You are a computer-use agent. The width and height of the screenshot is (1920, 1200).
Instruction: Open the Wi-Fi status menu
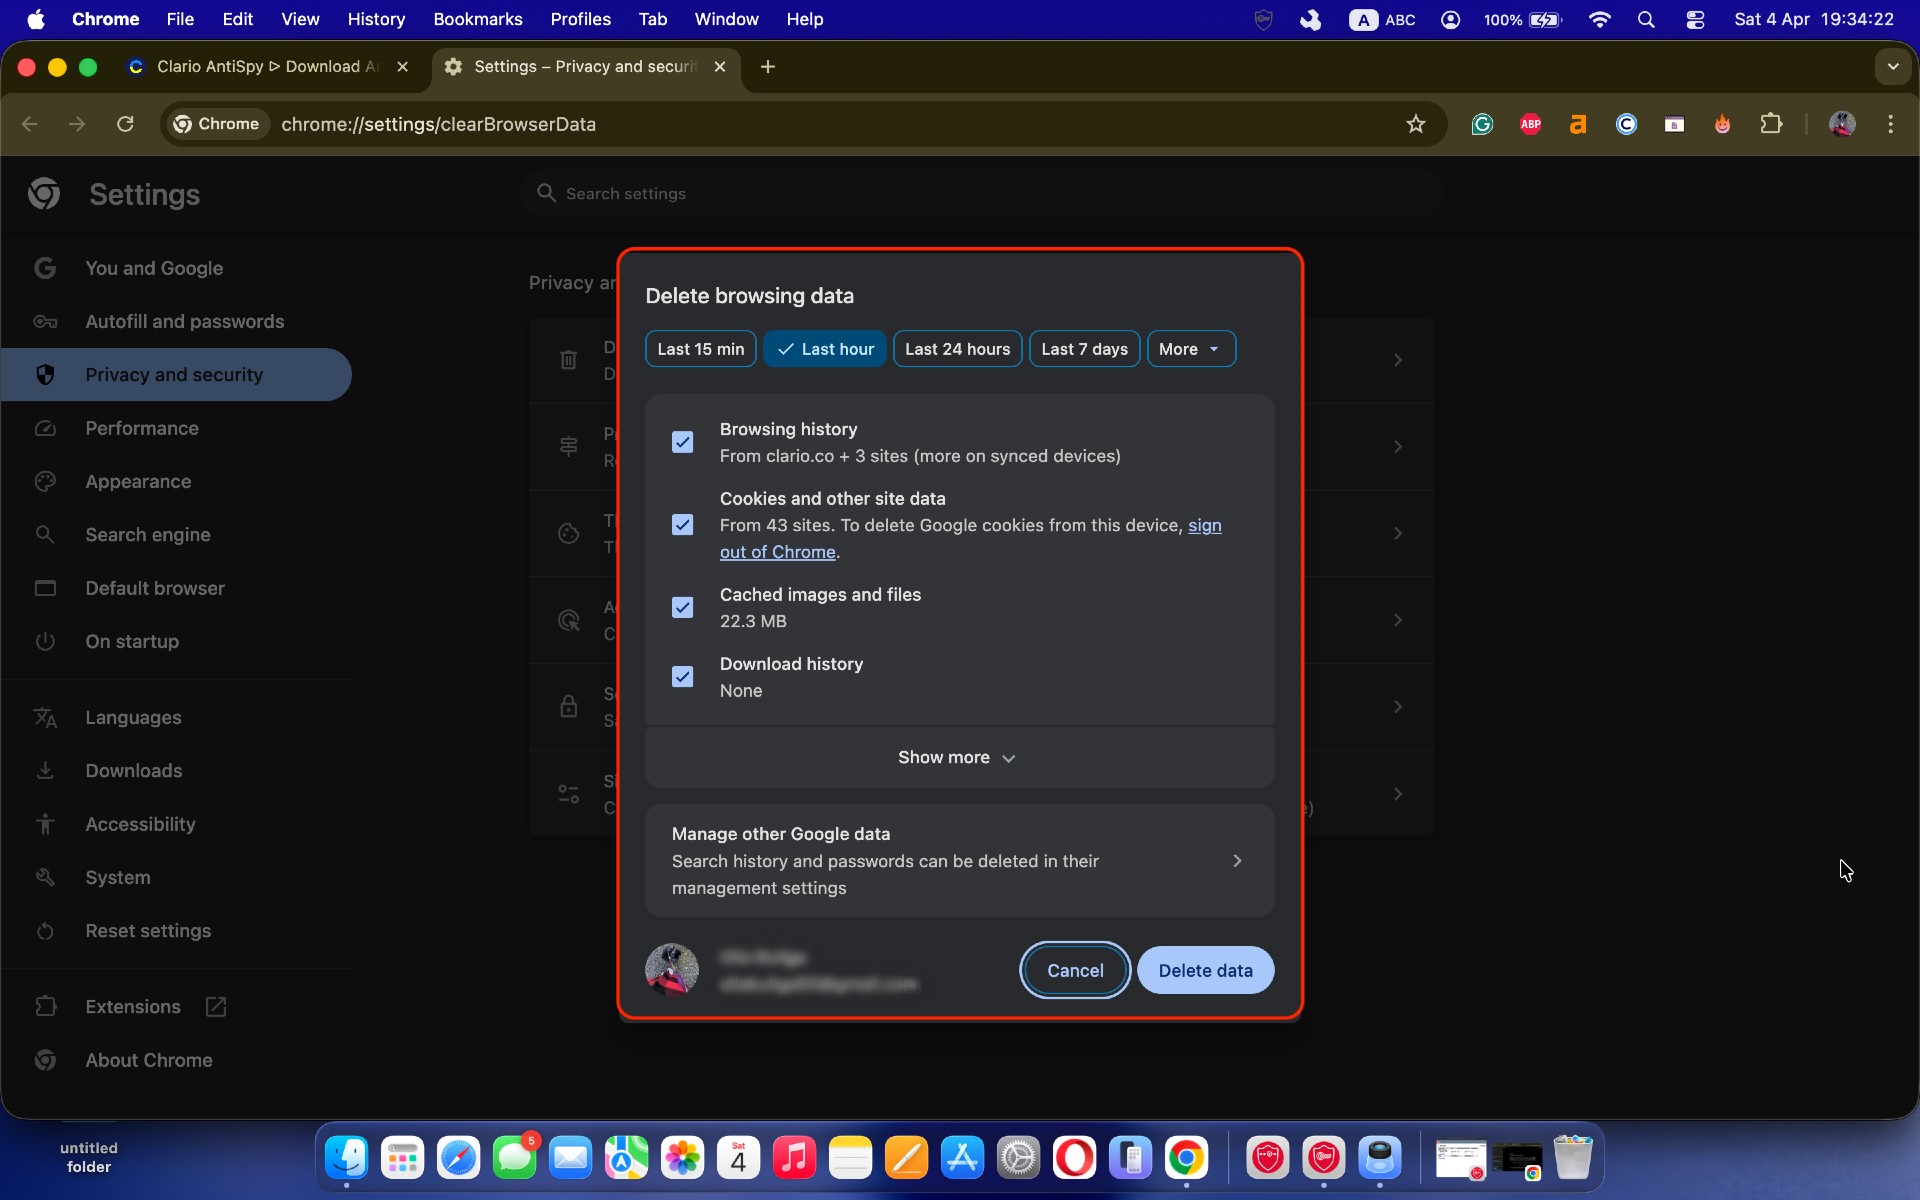coord(1598,19)
